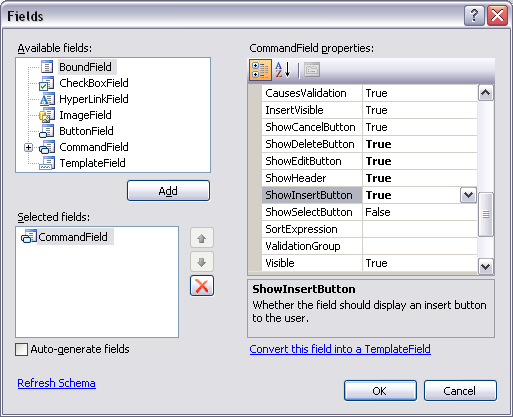Image resolution: width=513 pixels, height=417 pixels.
Task: Delete selected field with red X
Action: point(202,286)
